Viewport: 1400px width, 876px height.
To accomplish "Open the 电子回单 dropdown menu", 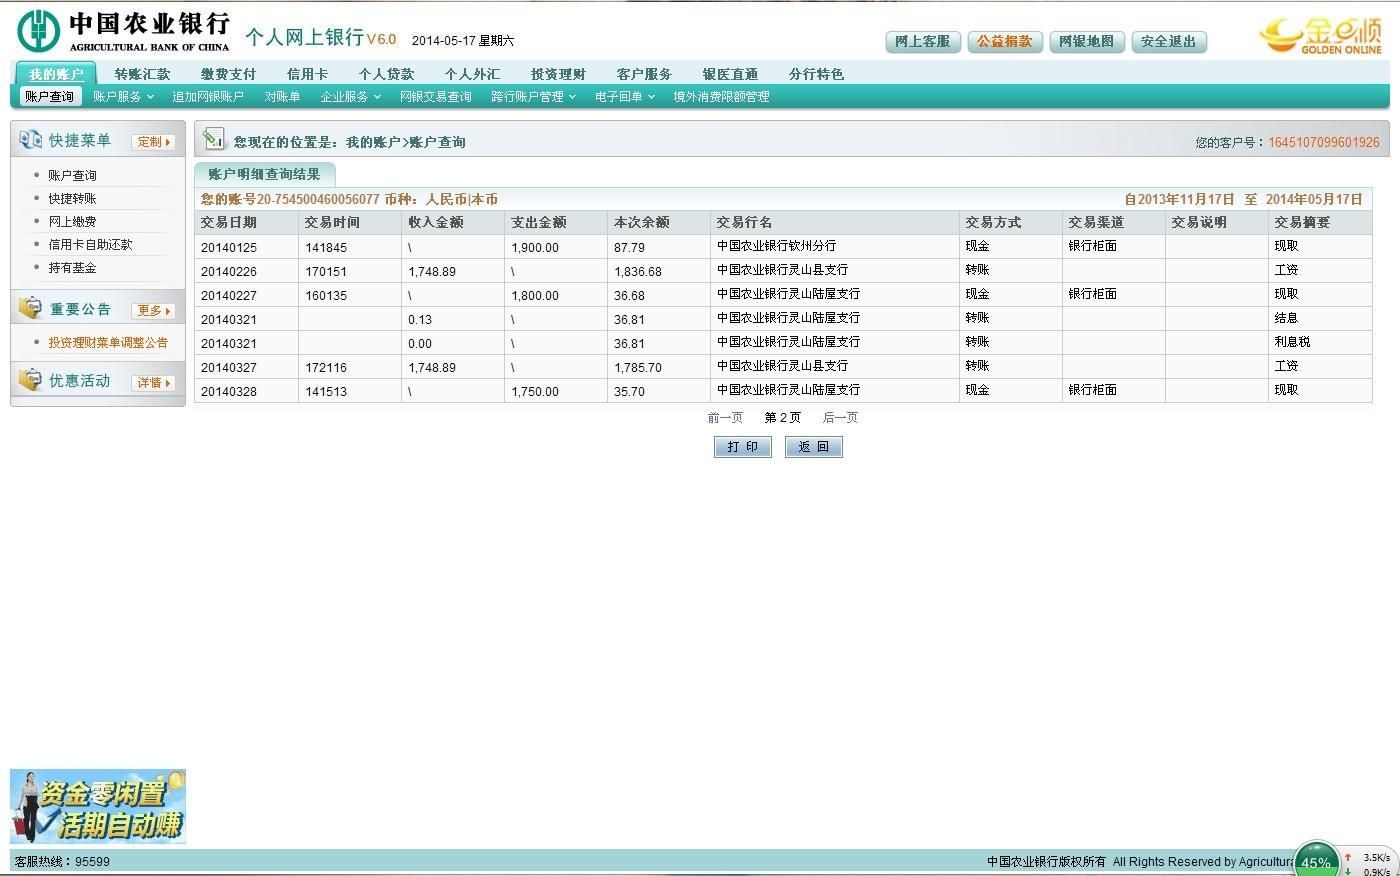I will click(x=624, y=97).
